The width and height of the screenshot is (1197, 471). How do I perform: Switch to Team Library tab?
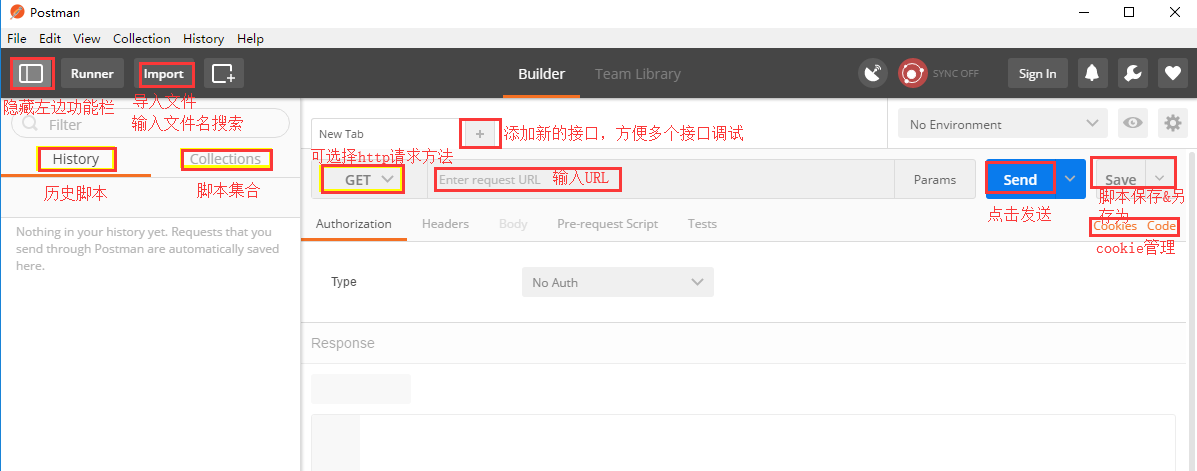click(x=637, y=73)
